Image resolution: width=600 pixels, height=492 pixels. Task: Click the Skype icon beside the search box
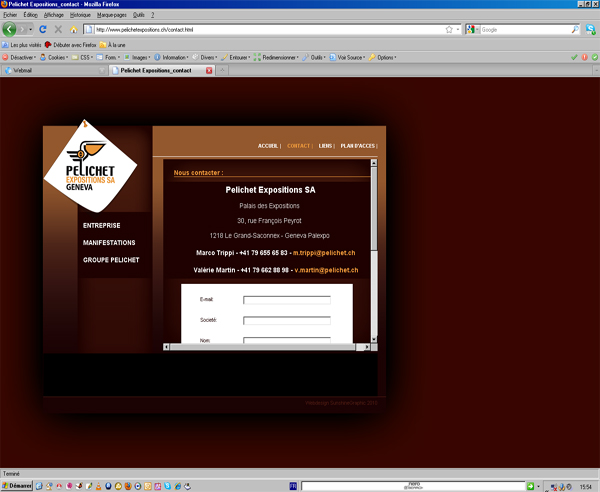[x=590, y=29]
